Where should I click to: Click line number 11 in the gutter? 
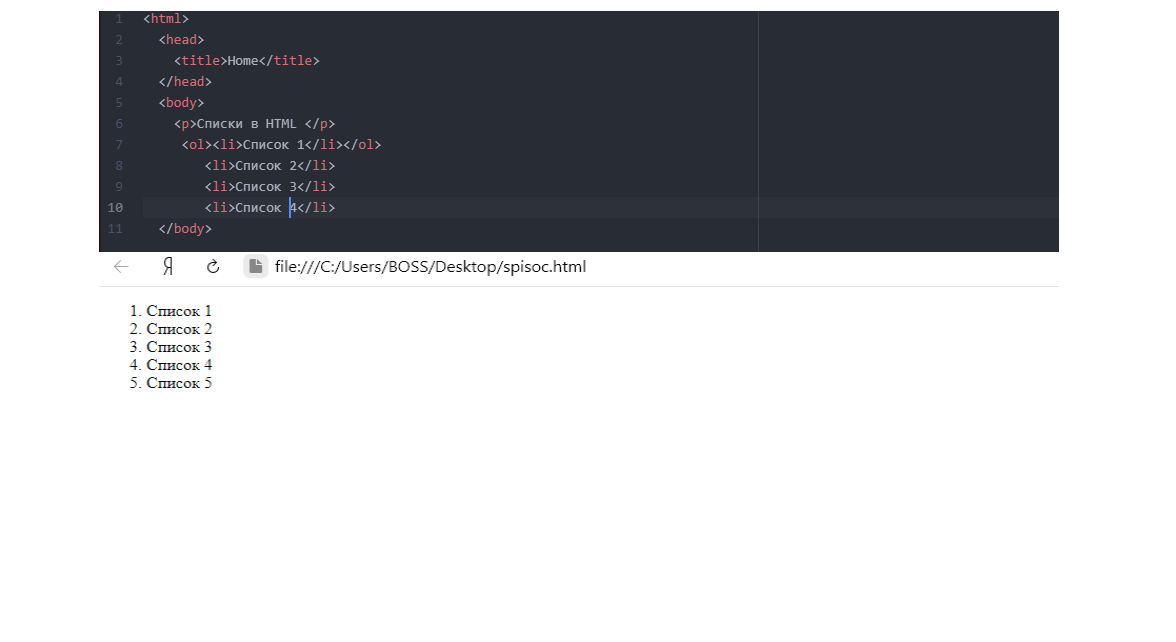(x=115, y=229)
